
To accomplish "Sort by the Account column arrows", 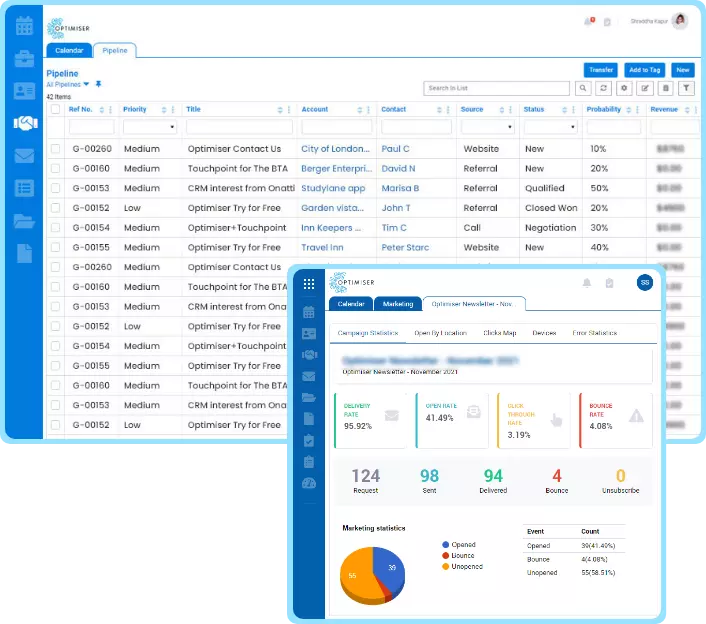I will tap(360, 109).
